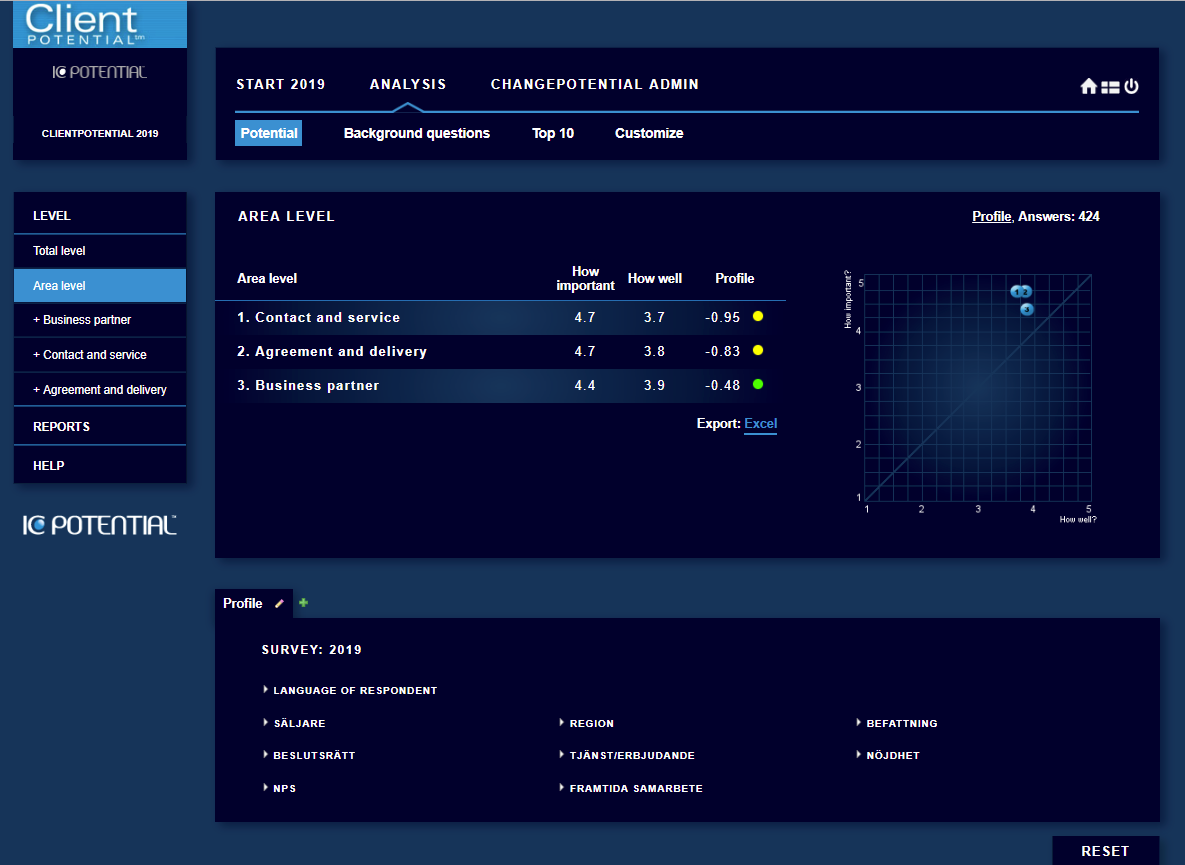Click green indicator for Business partner

(x=758, y=385)
